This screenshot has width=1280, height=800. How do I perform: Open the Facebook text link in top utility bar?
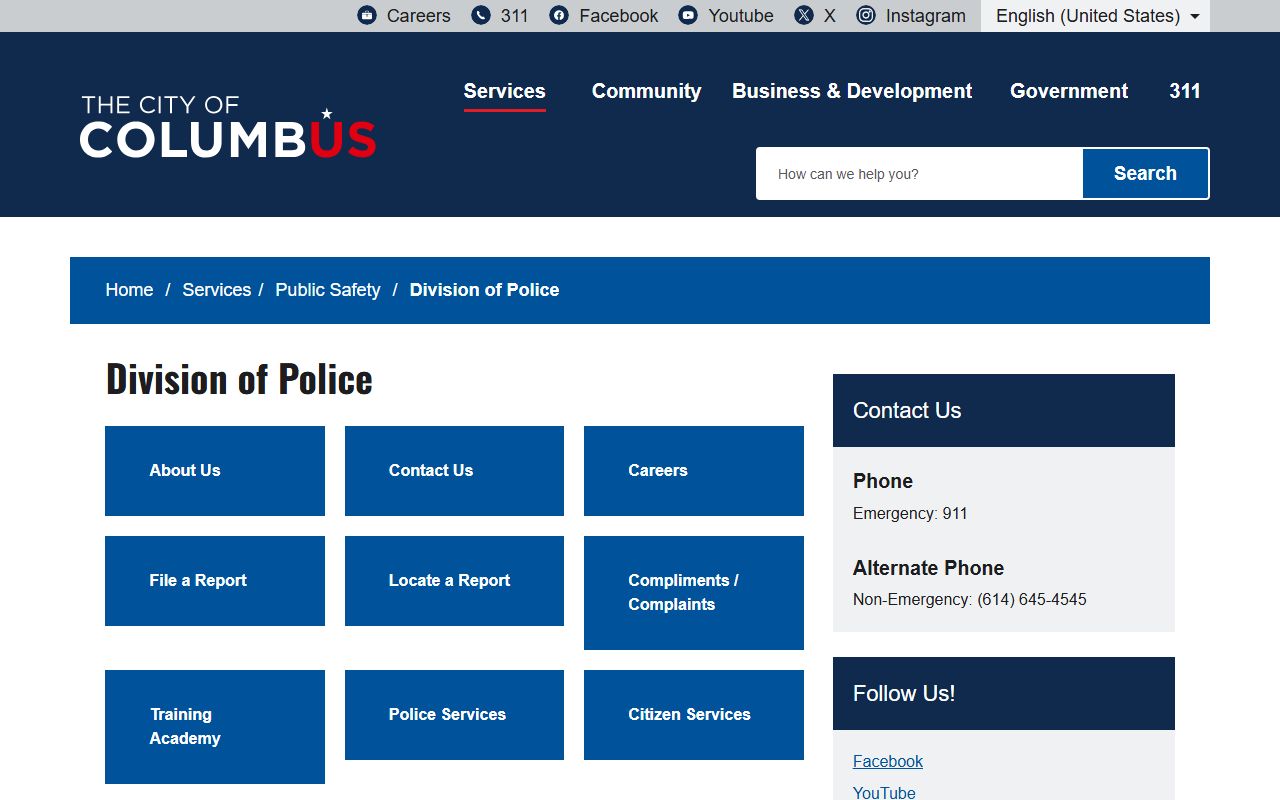point(619,16)
